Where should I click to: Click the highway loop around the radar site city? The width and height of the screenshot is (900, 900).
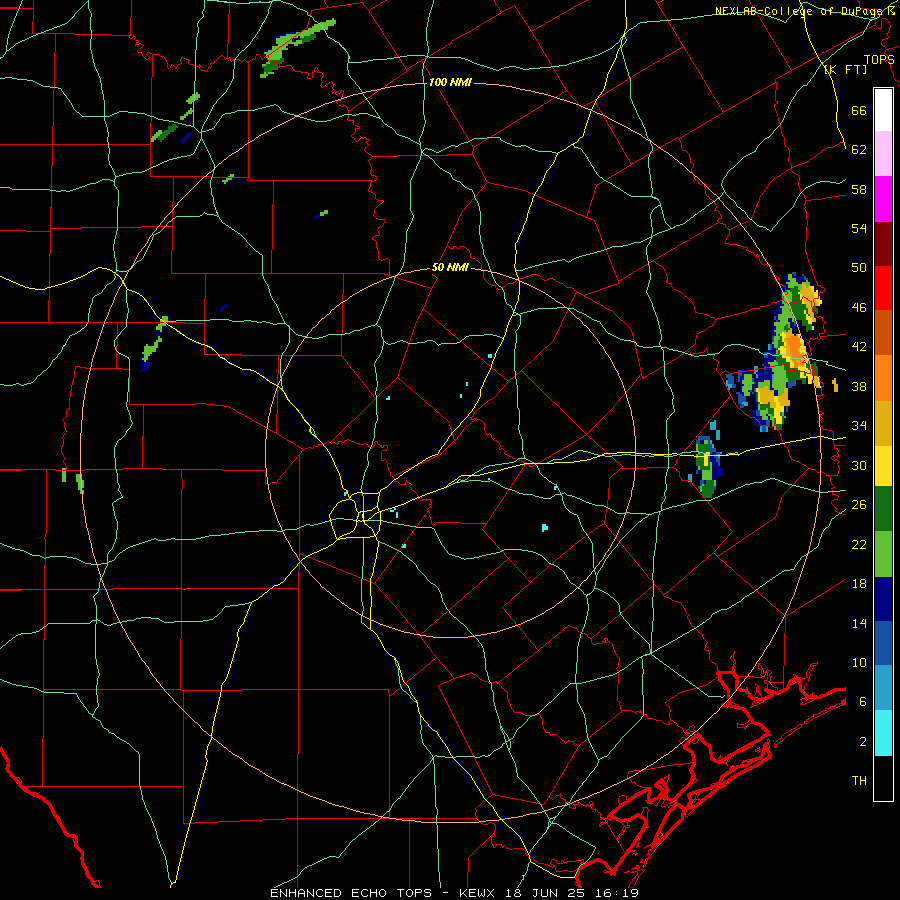[x=355, y=515]
